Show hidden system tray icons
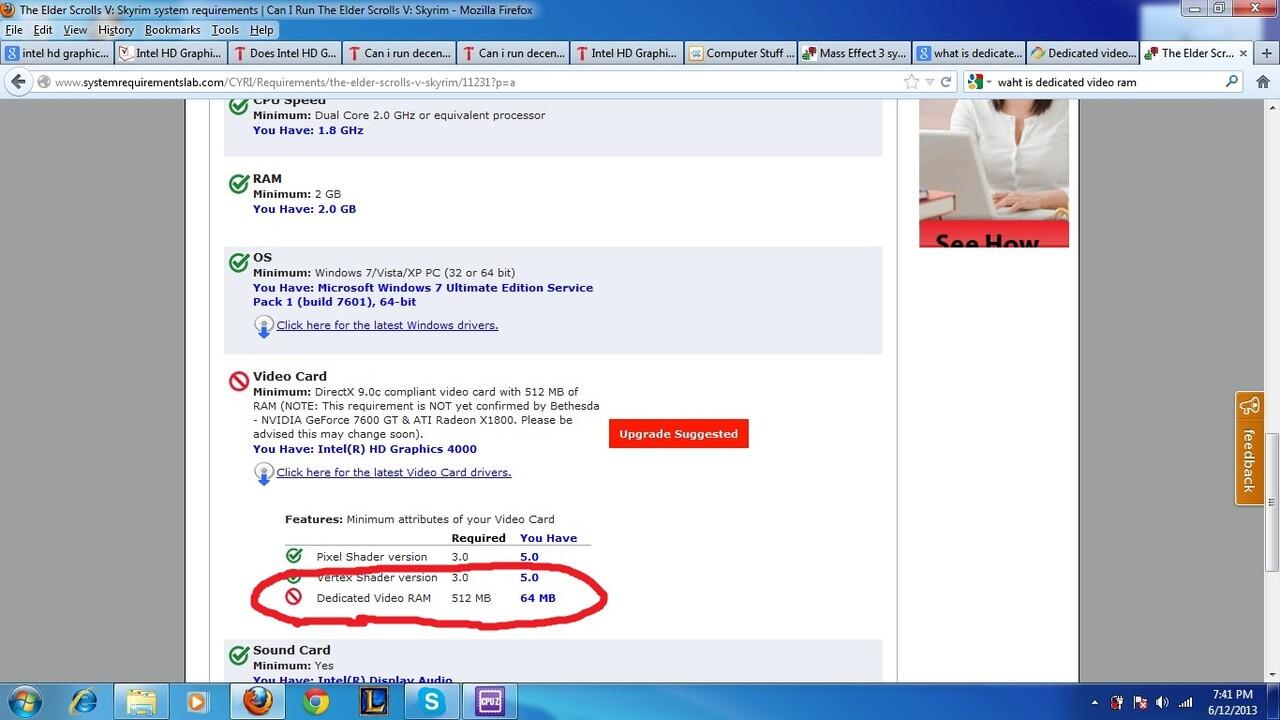 pyautogui.click(x=1095, y=703)
